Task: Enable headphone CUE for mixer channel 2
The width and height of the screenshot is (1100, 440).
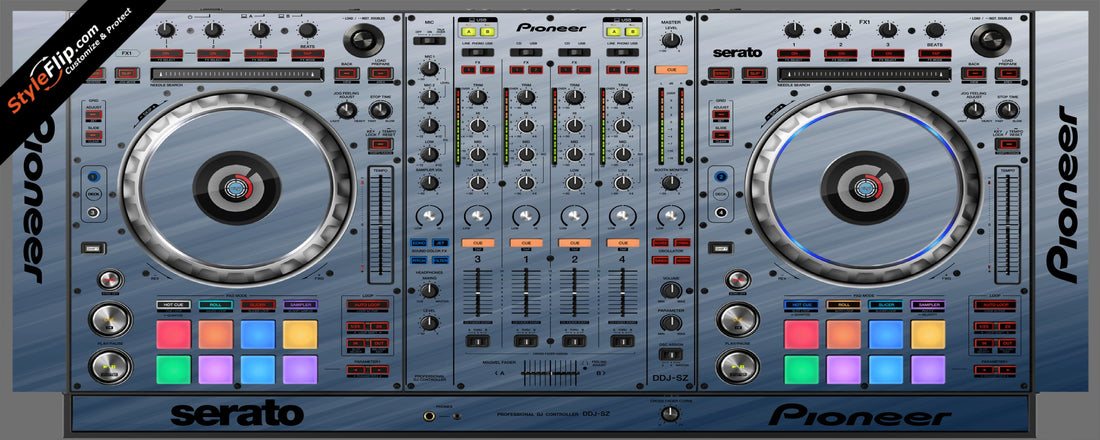Action: 574,243
